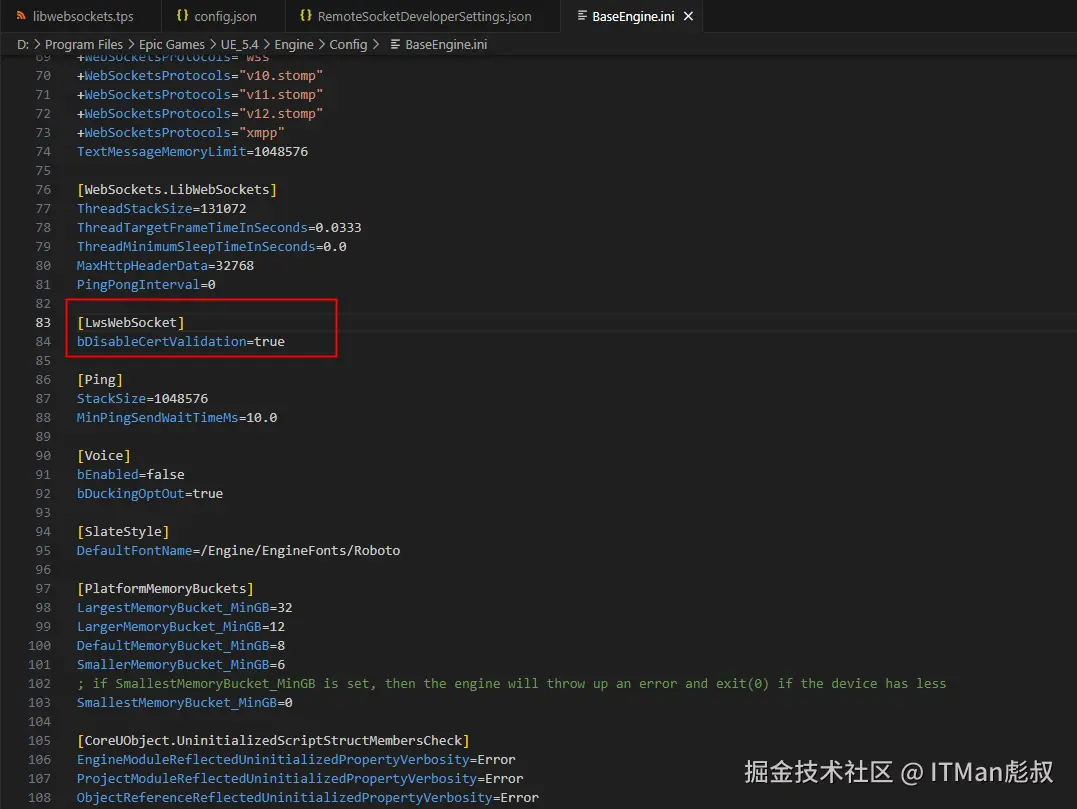Click the file icon on BaseEngine.ini tab

coord(582,15)
